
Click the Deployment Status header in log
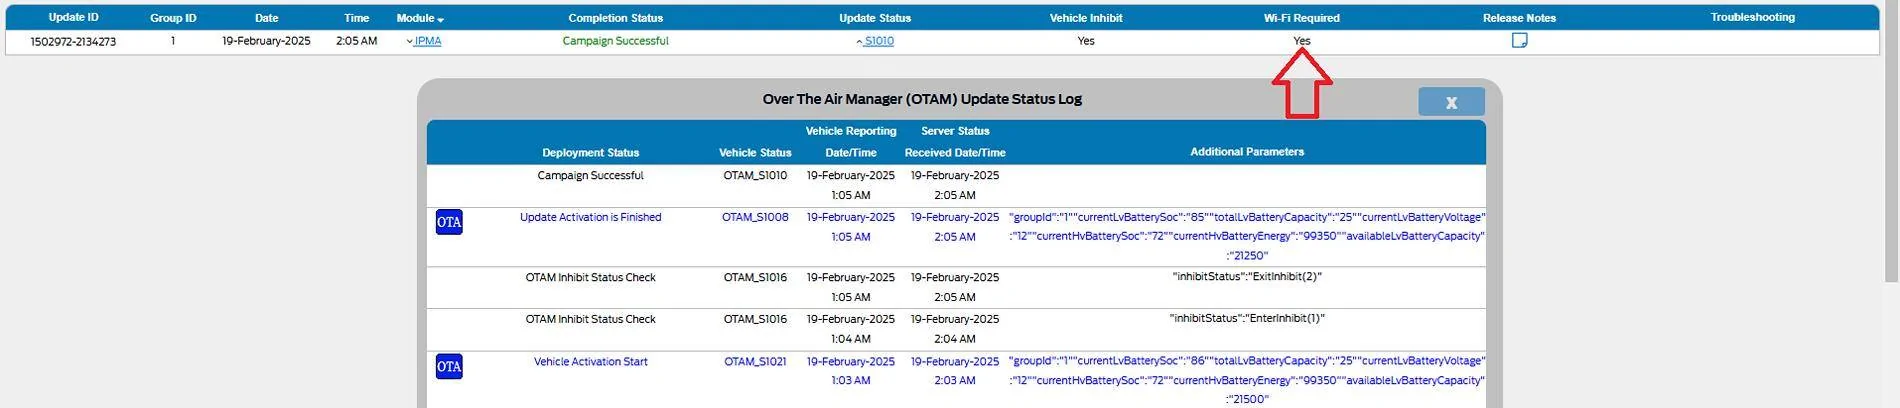coord(590,153)
